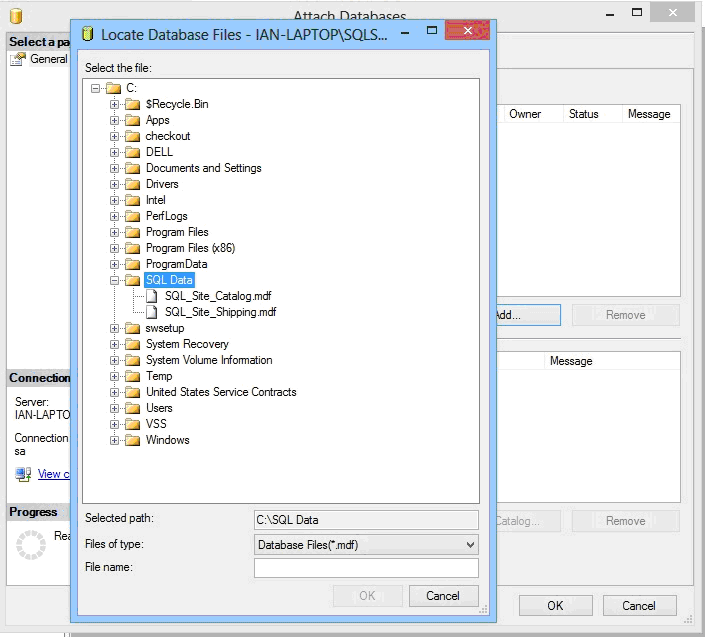
Task: Select the System Volume Information folder
Action: click(x=209, y=360)
